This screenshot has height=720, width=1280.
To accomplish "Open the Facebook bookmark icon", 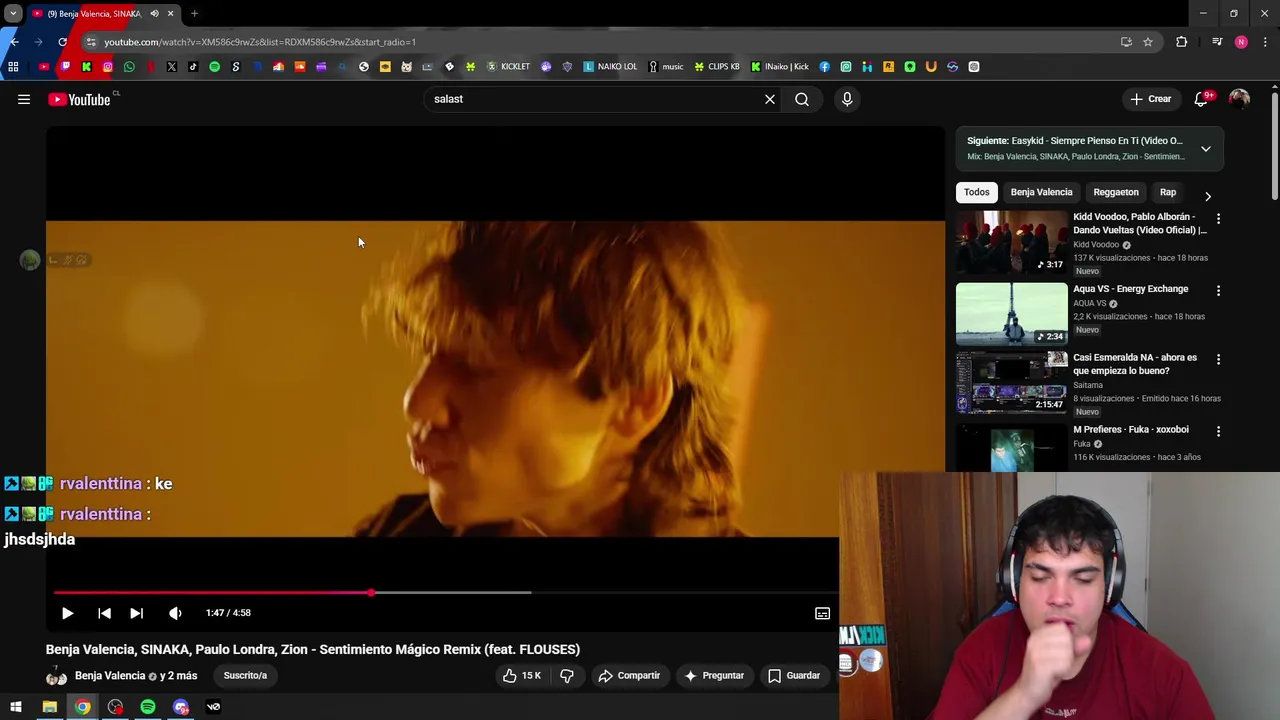I will tap(824, 67).
